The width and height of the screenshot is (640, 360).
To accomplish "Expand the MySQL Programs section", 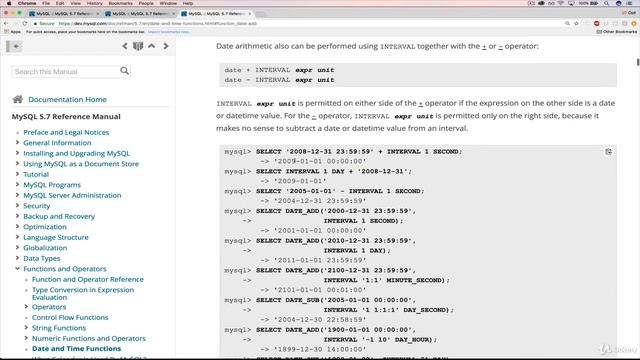I will [x=17, y=184].
